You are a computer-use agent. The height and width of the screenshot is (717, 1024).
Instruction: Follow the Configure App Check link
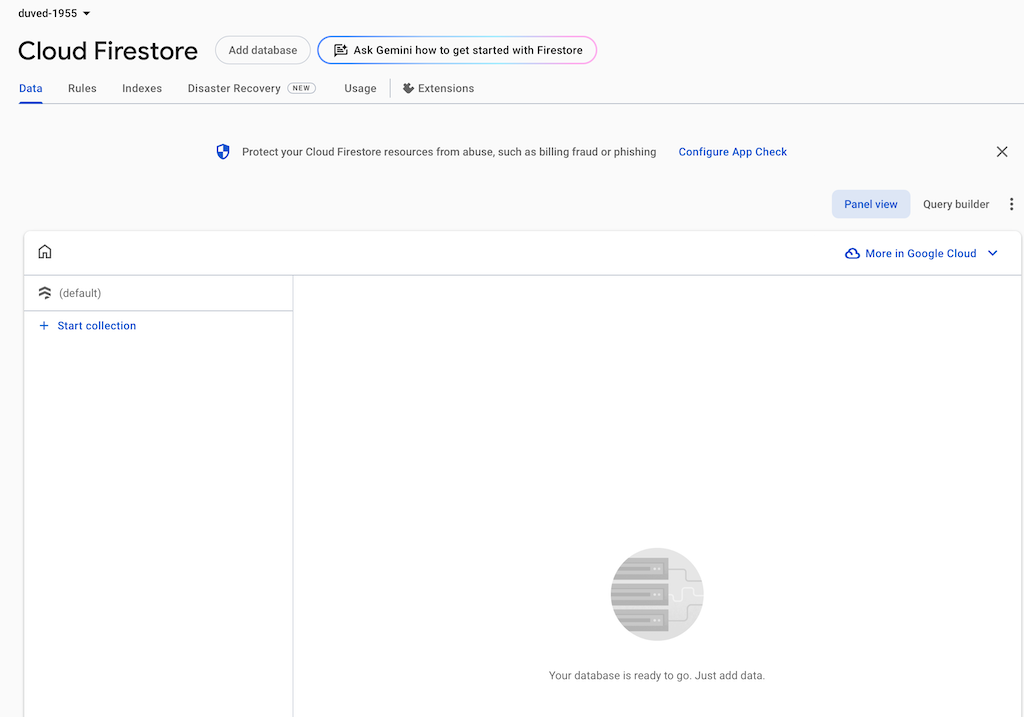click(733, 152)
